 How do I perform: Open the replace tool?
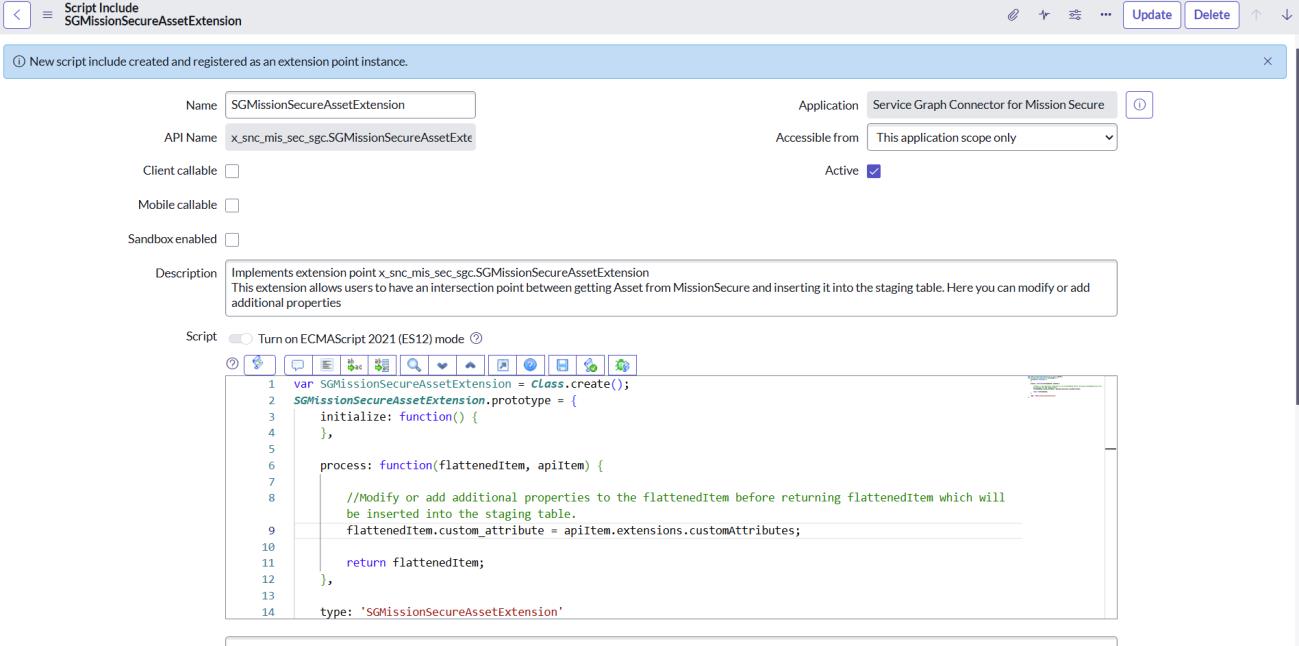tap(355, 365)
